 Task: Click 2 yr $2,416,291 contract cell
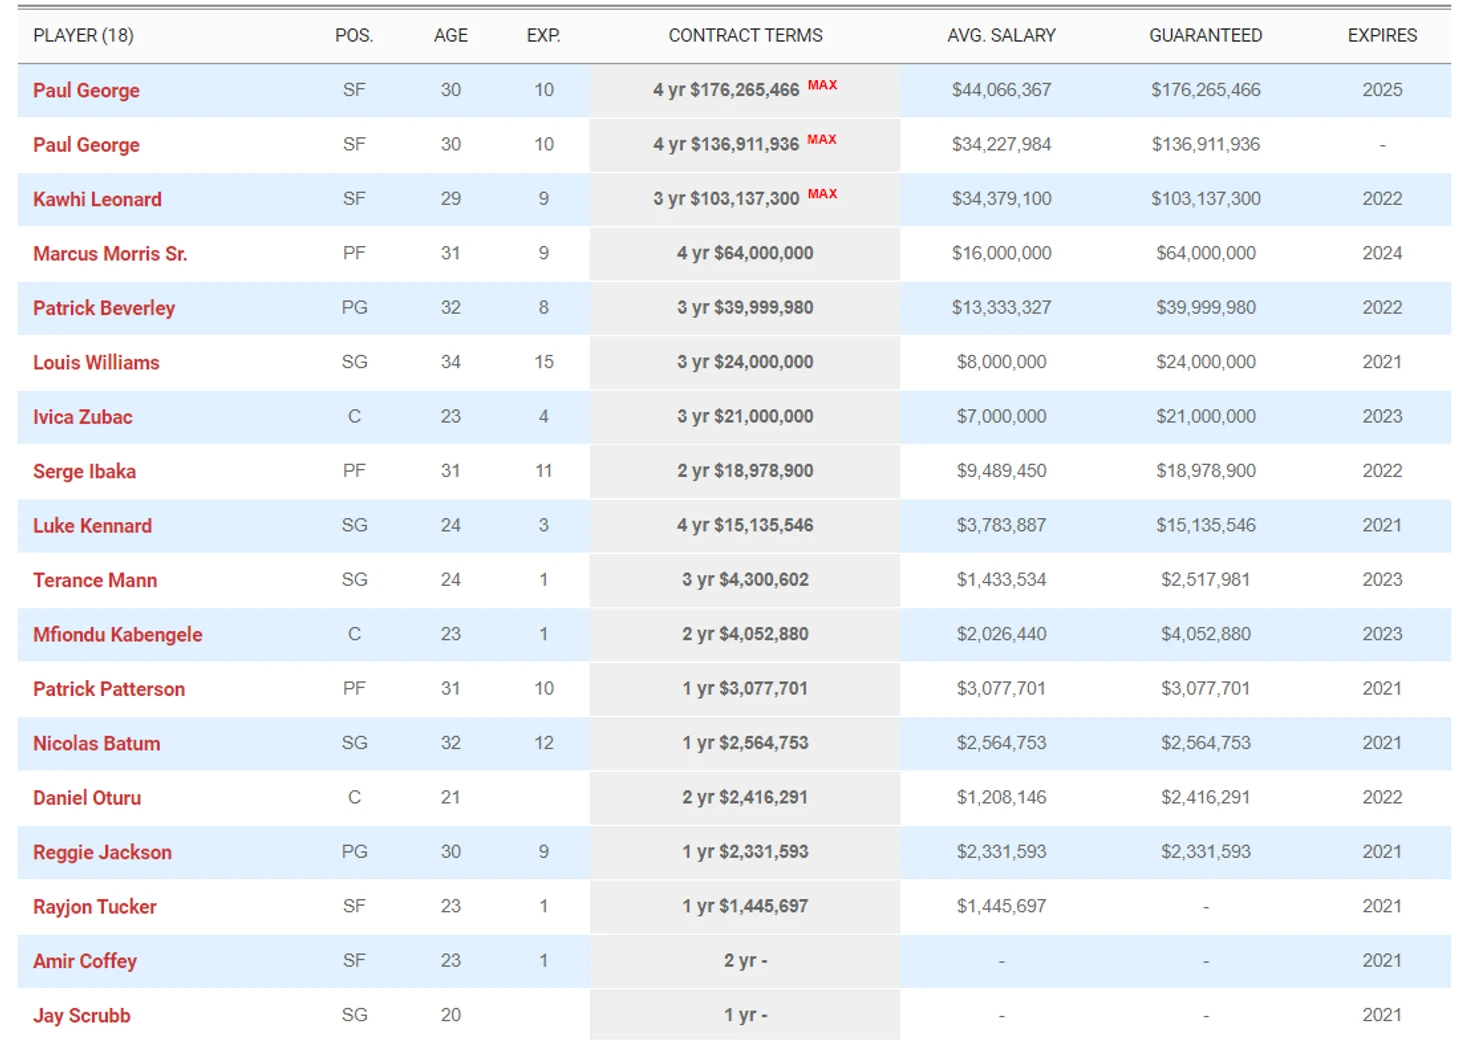[x=745, y=798]
